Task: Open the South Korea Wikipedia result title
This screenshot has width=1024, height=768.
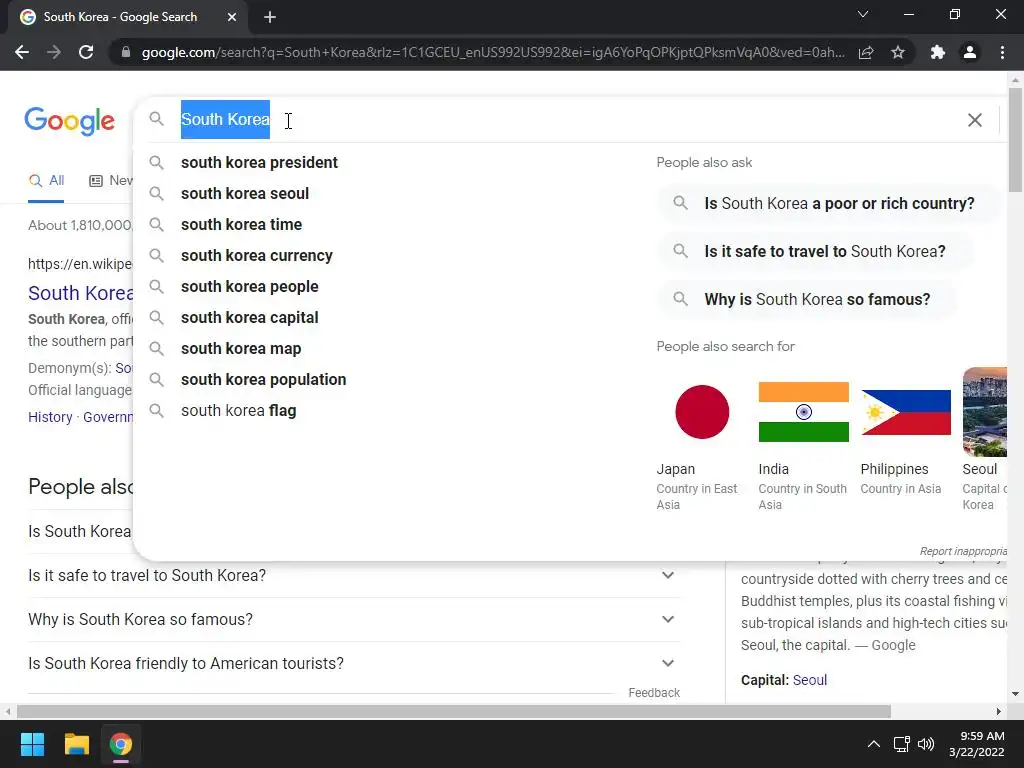Action: tap(81, 293)
